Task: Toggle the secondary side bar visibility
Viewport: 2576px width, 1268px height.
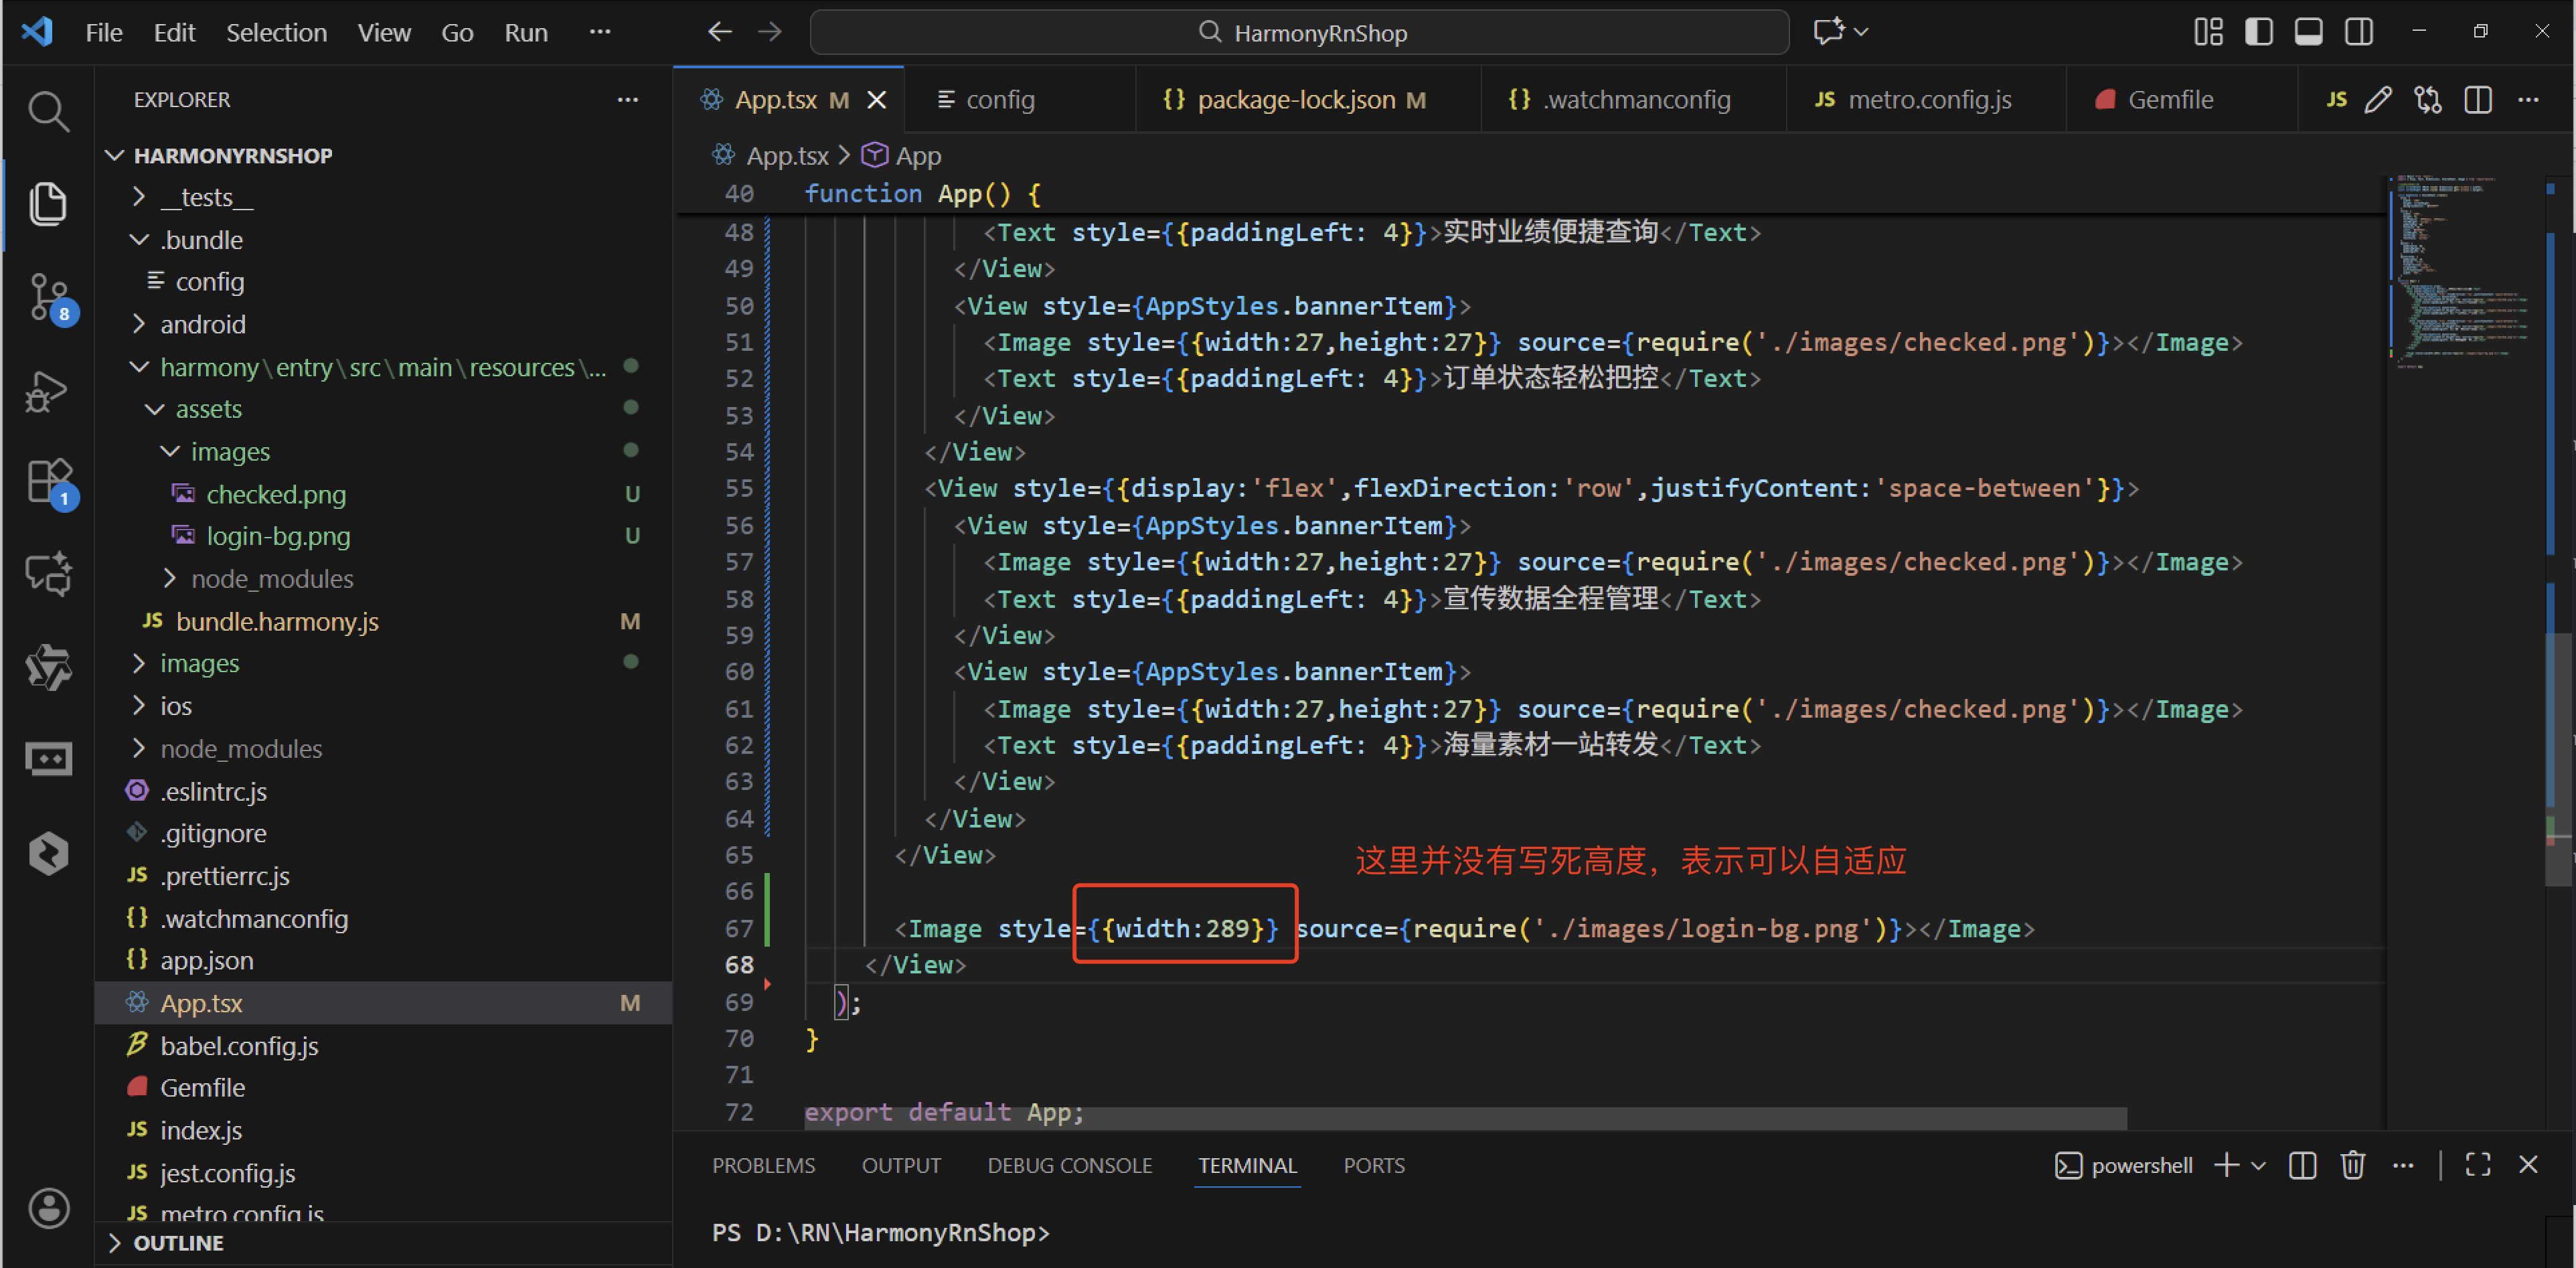Action: pyautogui.click(x=2358, y=32)
